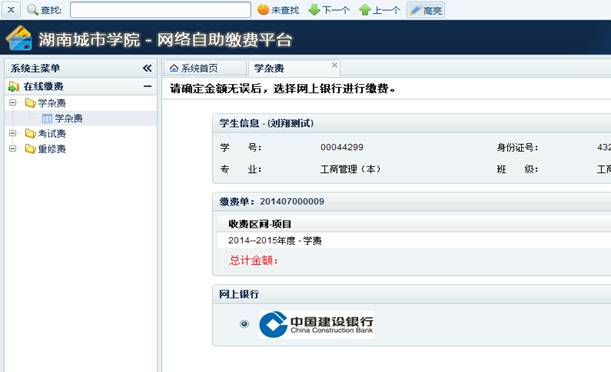
Task: Click the 考试费 folder icon
Action: click(30, 134)
